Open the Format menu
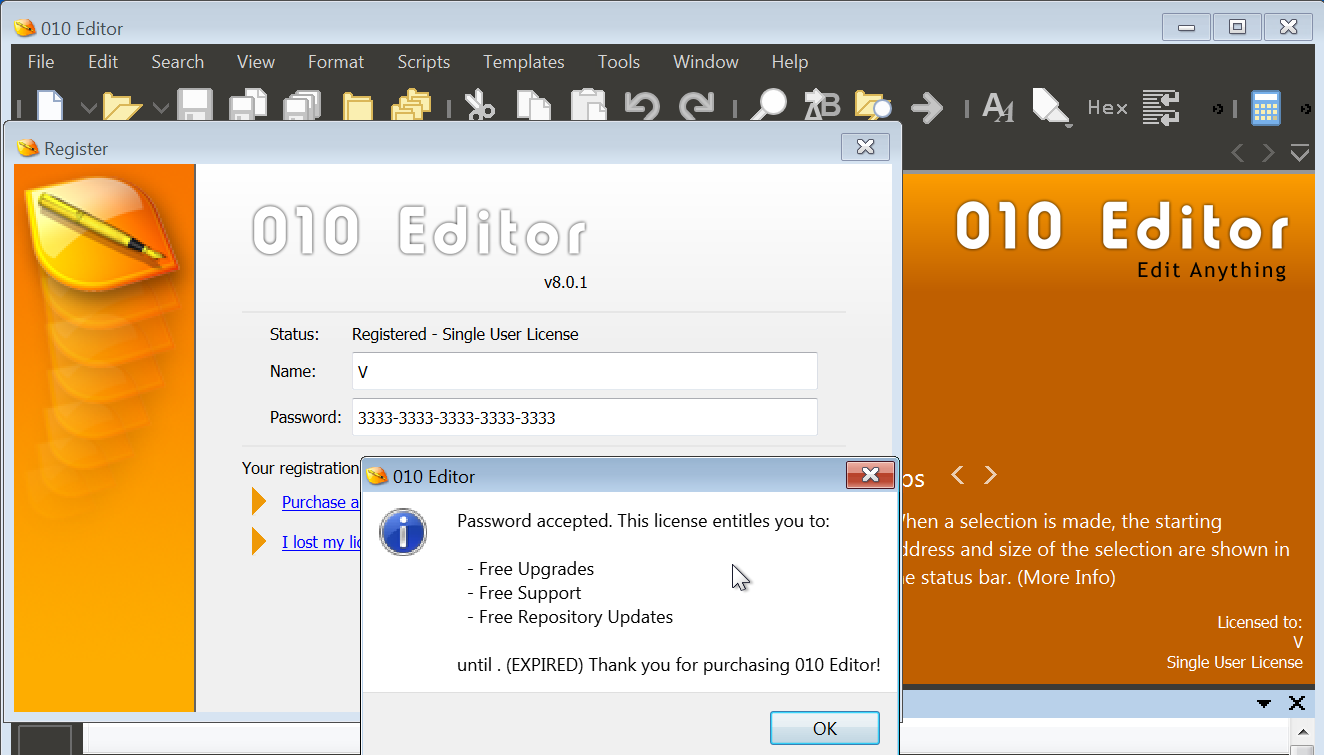The height and width of the screenshot is (755, 1324). [x=336, y=62]
